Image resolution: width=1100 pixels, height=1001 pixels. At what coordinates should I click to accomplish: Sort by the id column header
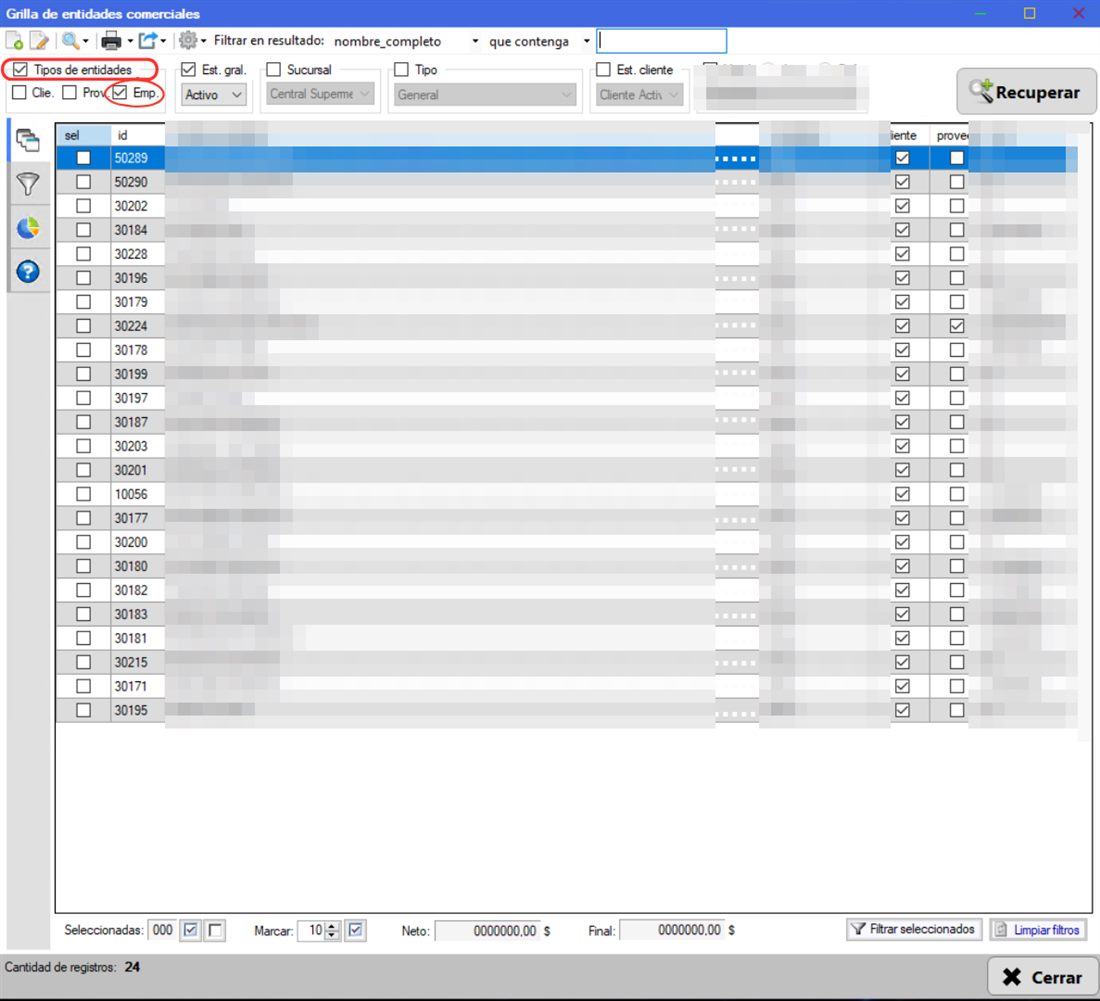point(138,135)
